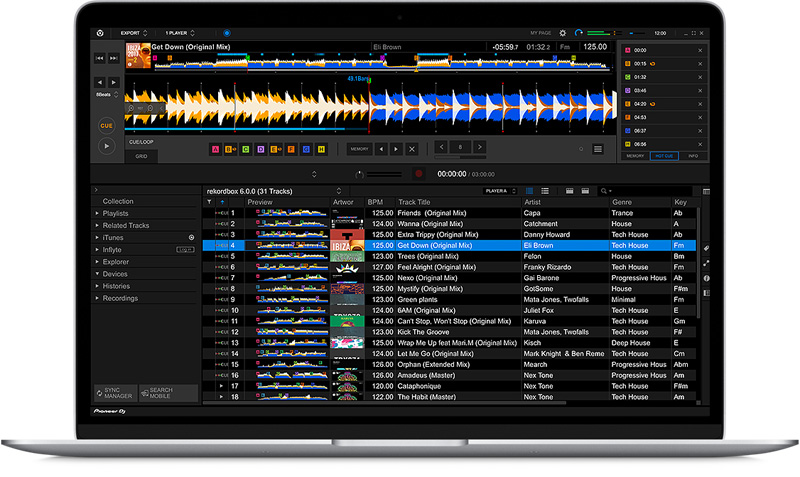Screen dimensions: 800x477
Task: Trigger hot cue pad A
Action: click(x=215, y=149)
